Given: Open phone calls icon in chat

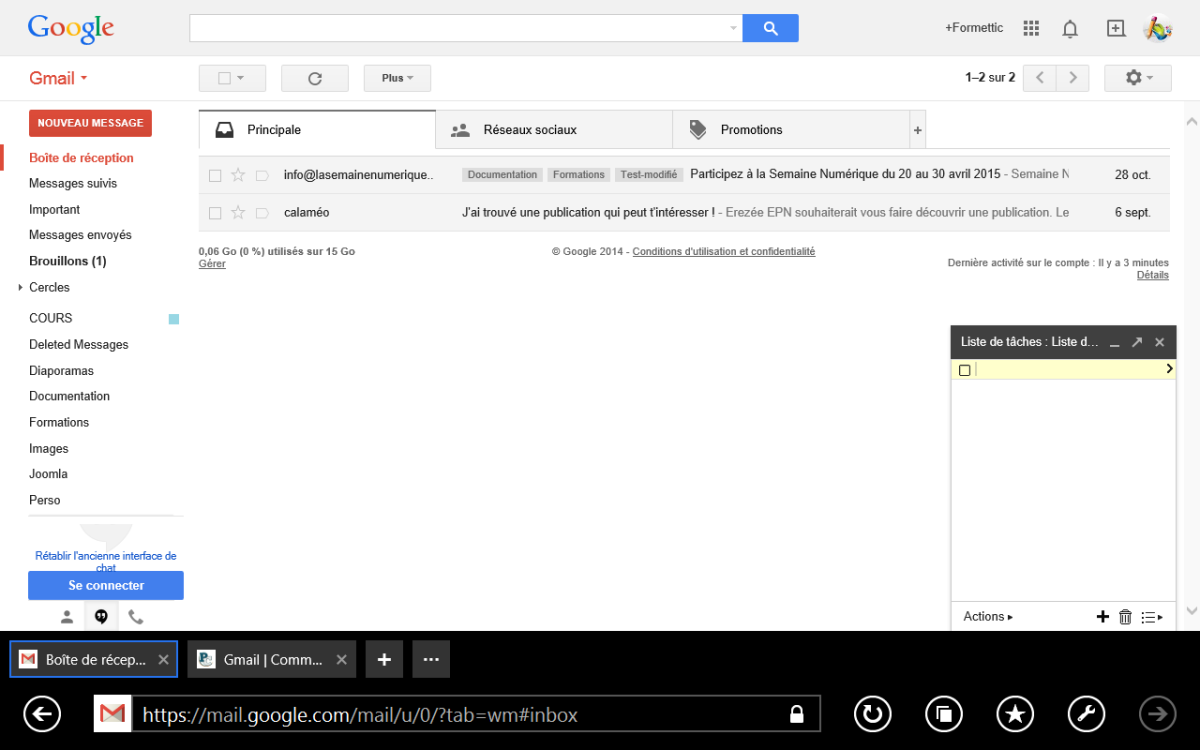Looking at the screenshot, I should (x=135, y=617).
